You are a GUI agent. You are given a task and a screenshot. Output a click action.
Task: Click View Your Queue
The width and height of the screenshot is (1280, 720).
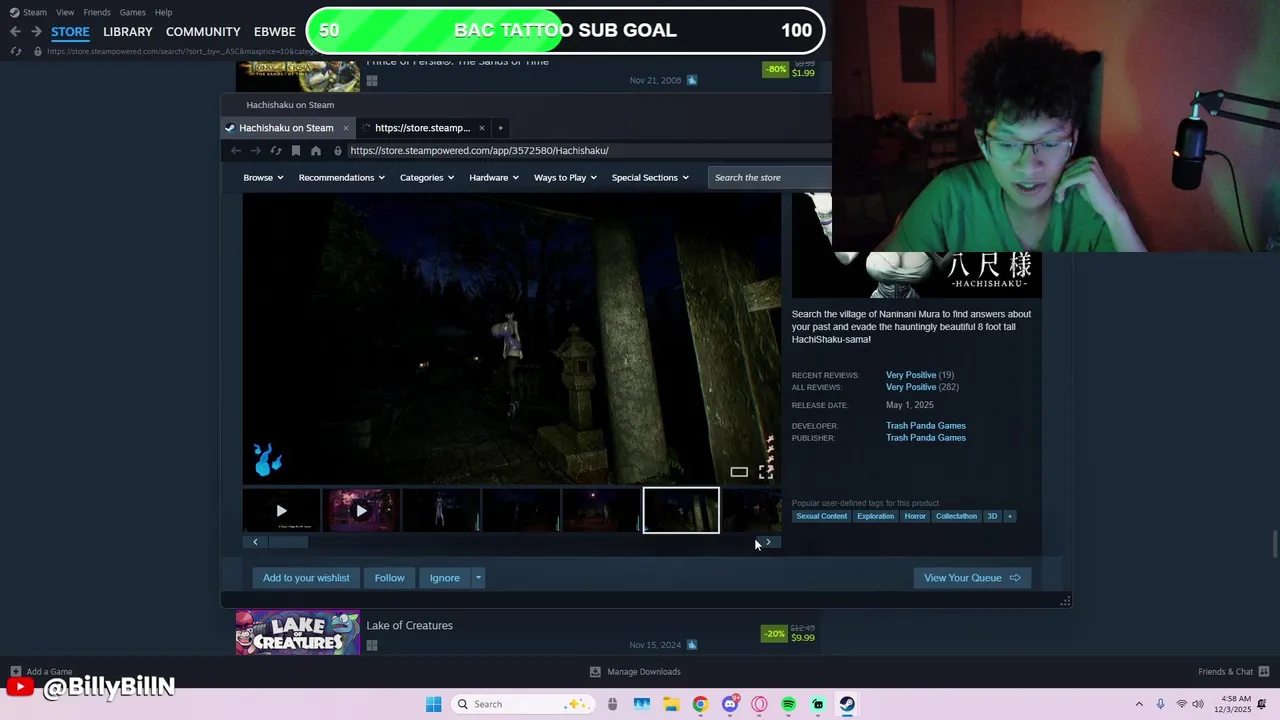click(x=972, y=578)
